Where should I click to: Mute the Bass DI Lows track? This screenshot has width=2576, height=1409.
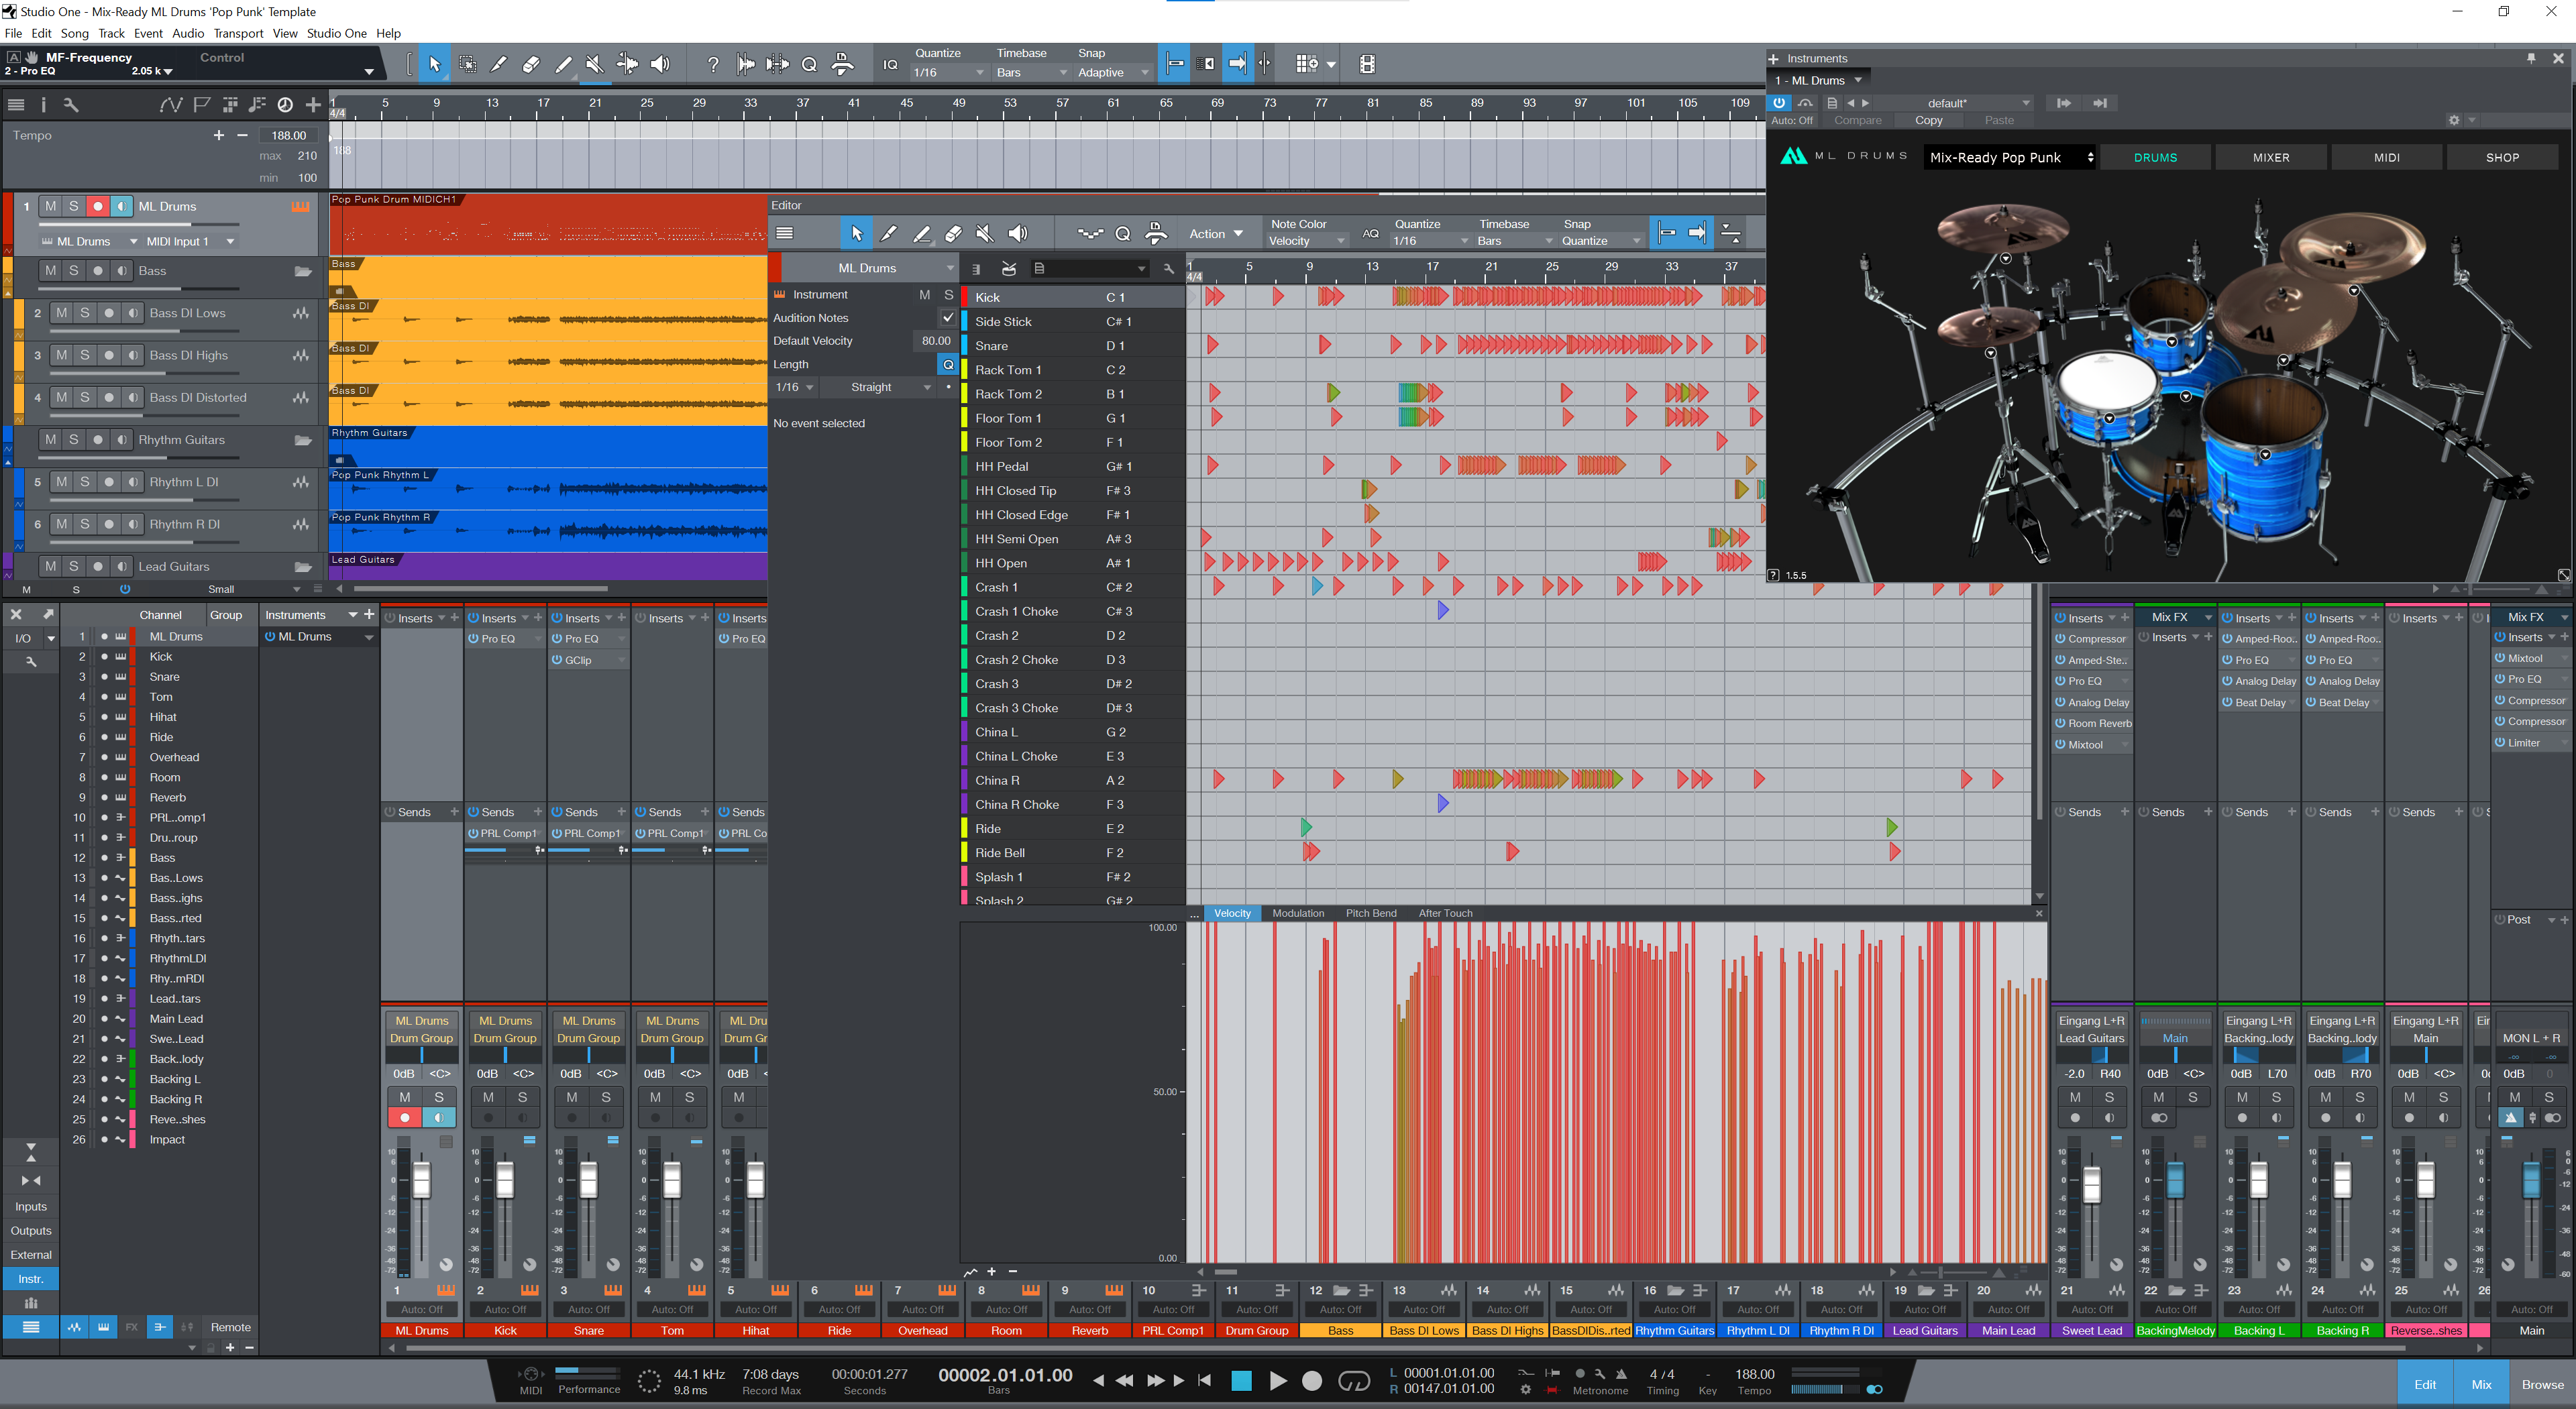pyautogui.click(x=62, y=313)
